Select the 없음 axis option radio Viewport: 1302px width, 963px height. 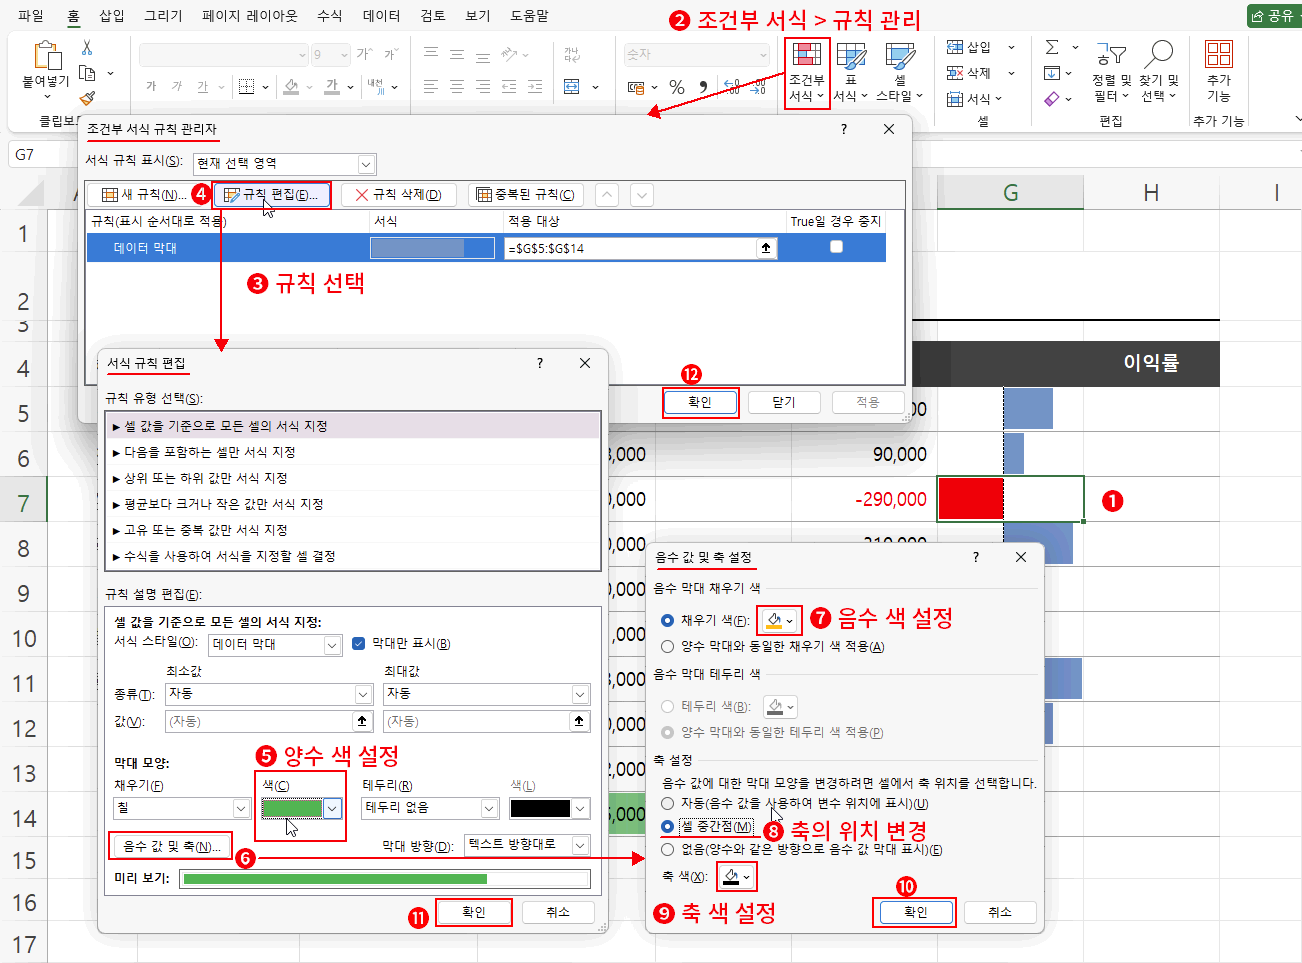(x=668, y=850)
